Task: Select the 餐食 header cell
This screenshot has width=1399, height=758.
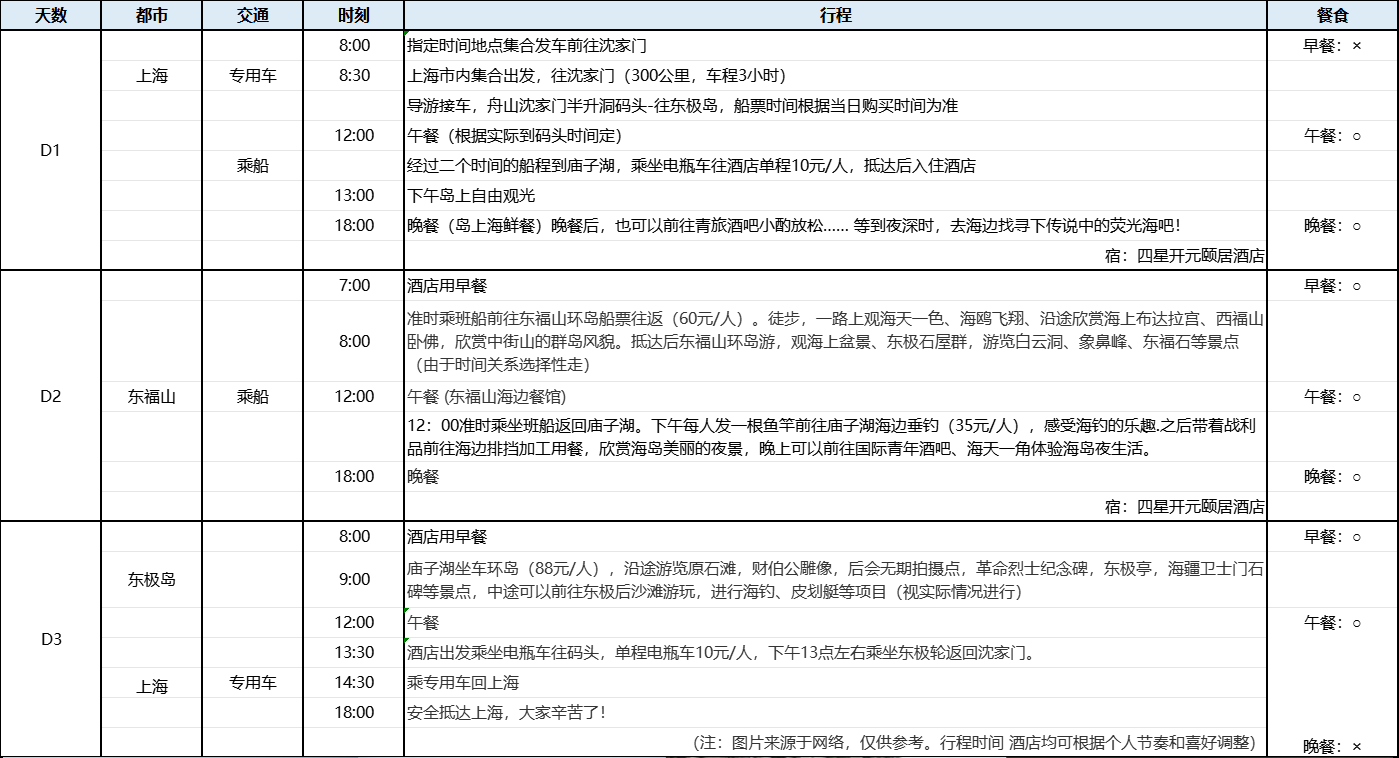Action: (x=1332, y=16)
